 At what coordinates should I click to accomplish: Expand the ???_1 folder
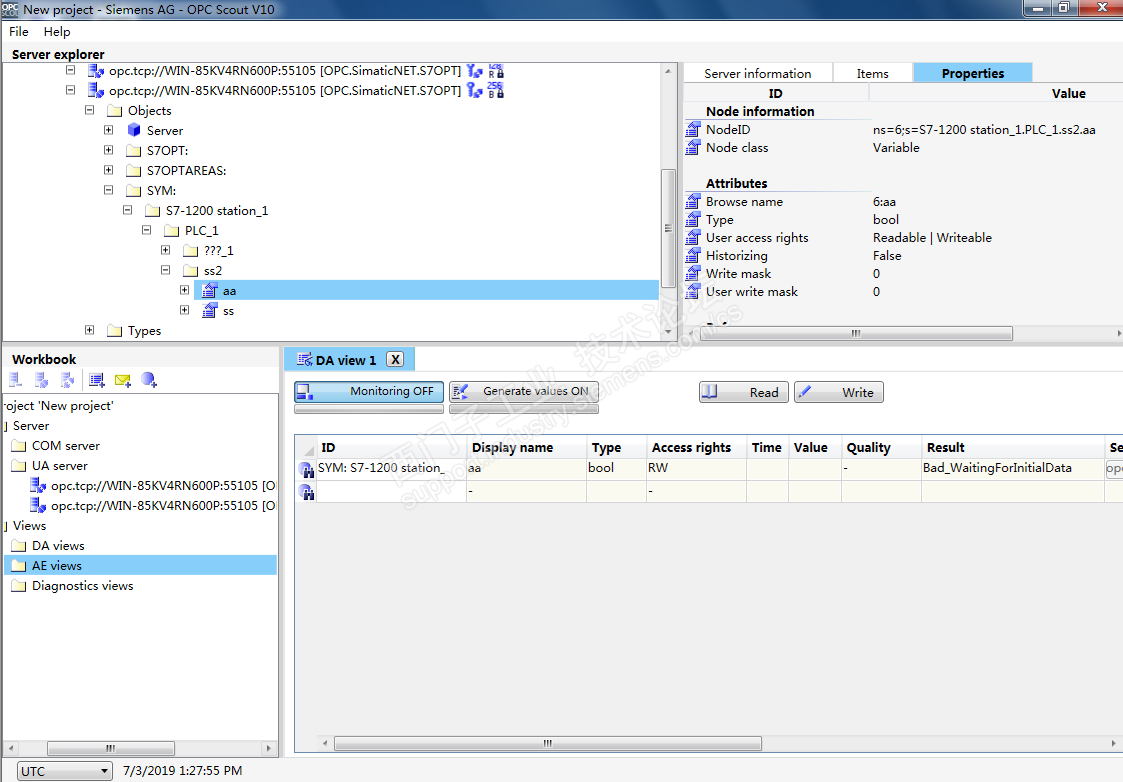coord(165,251)
